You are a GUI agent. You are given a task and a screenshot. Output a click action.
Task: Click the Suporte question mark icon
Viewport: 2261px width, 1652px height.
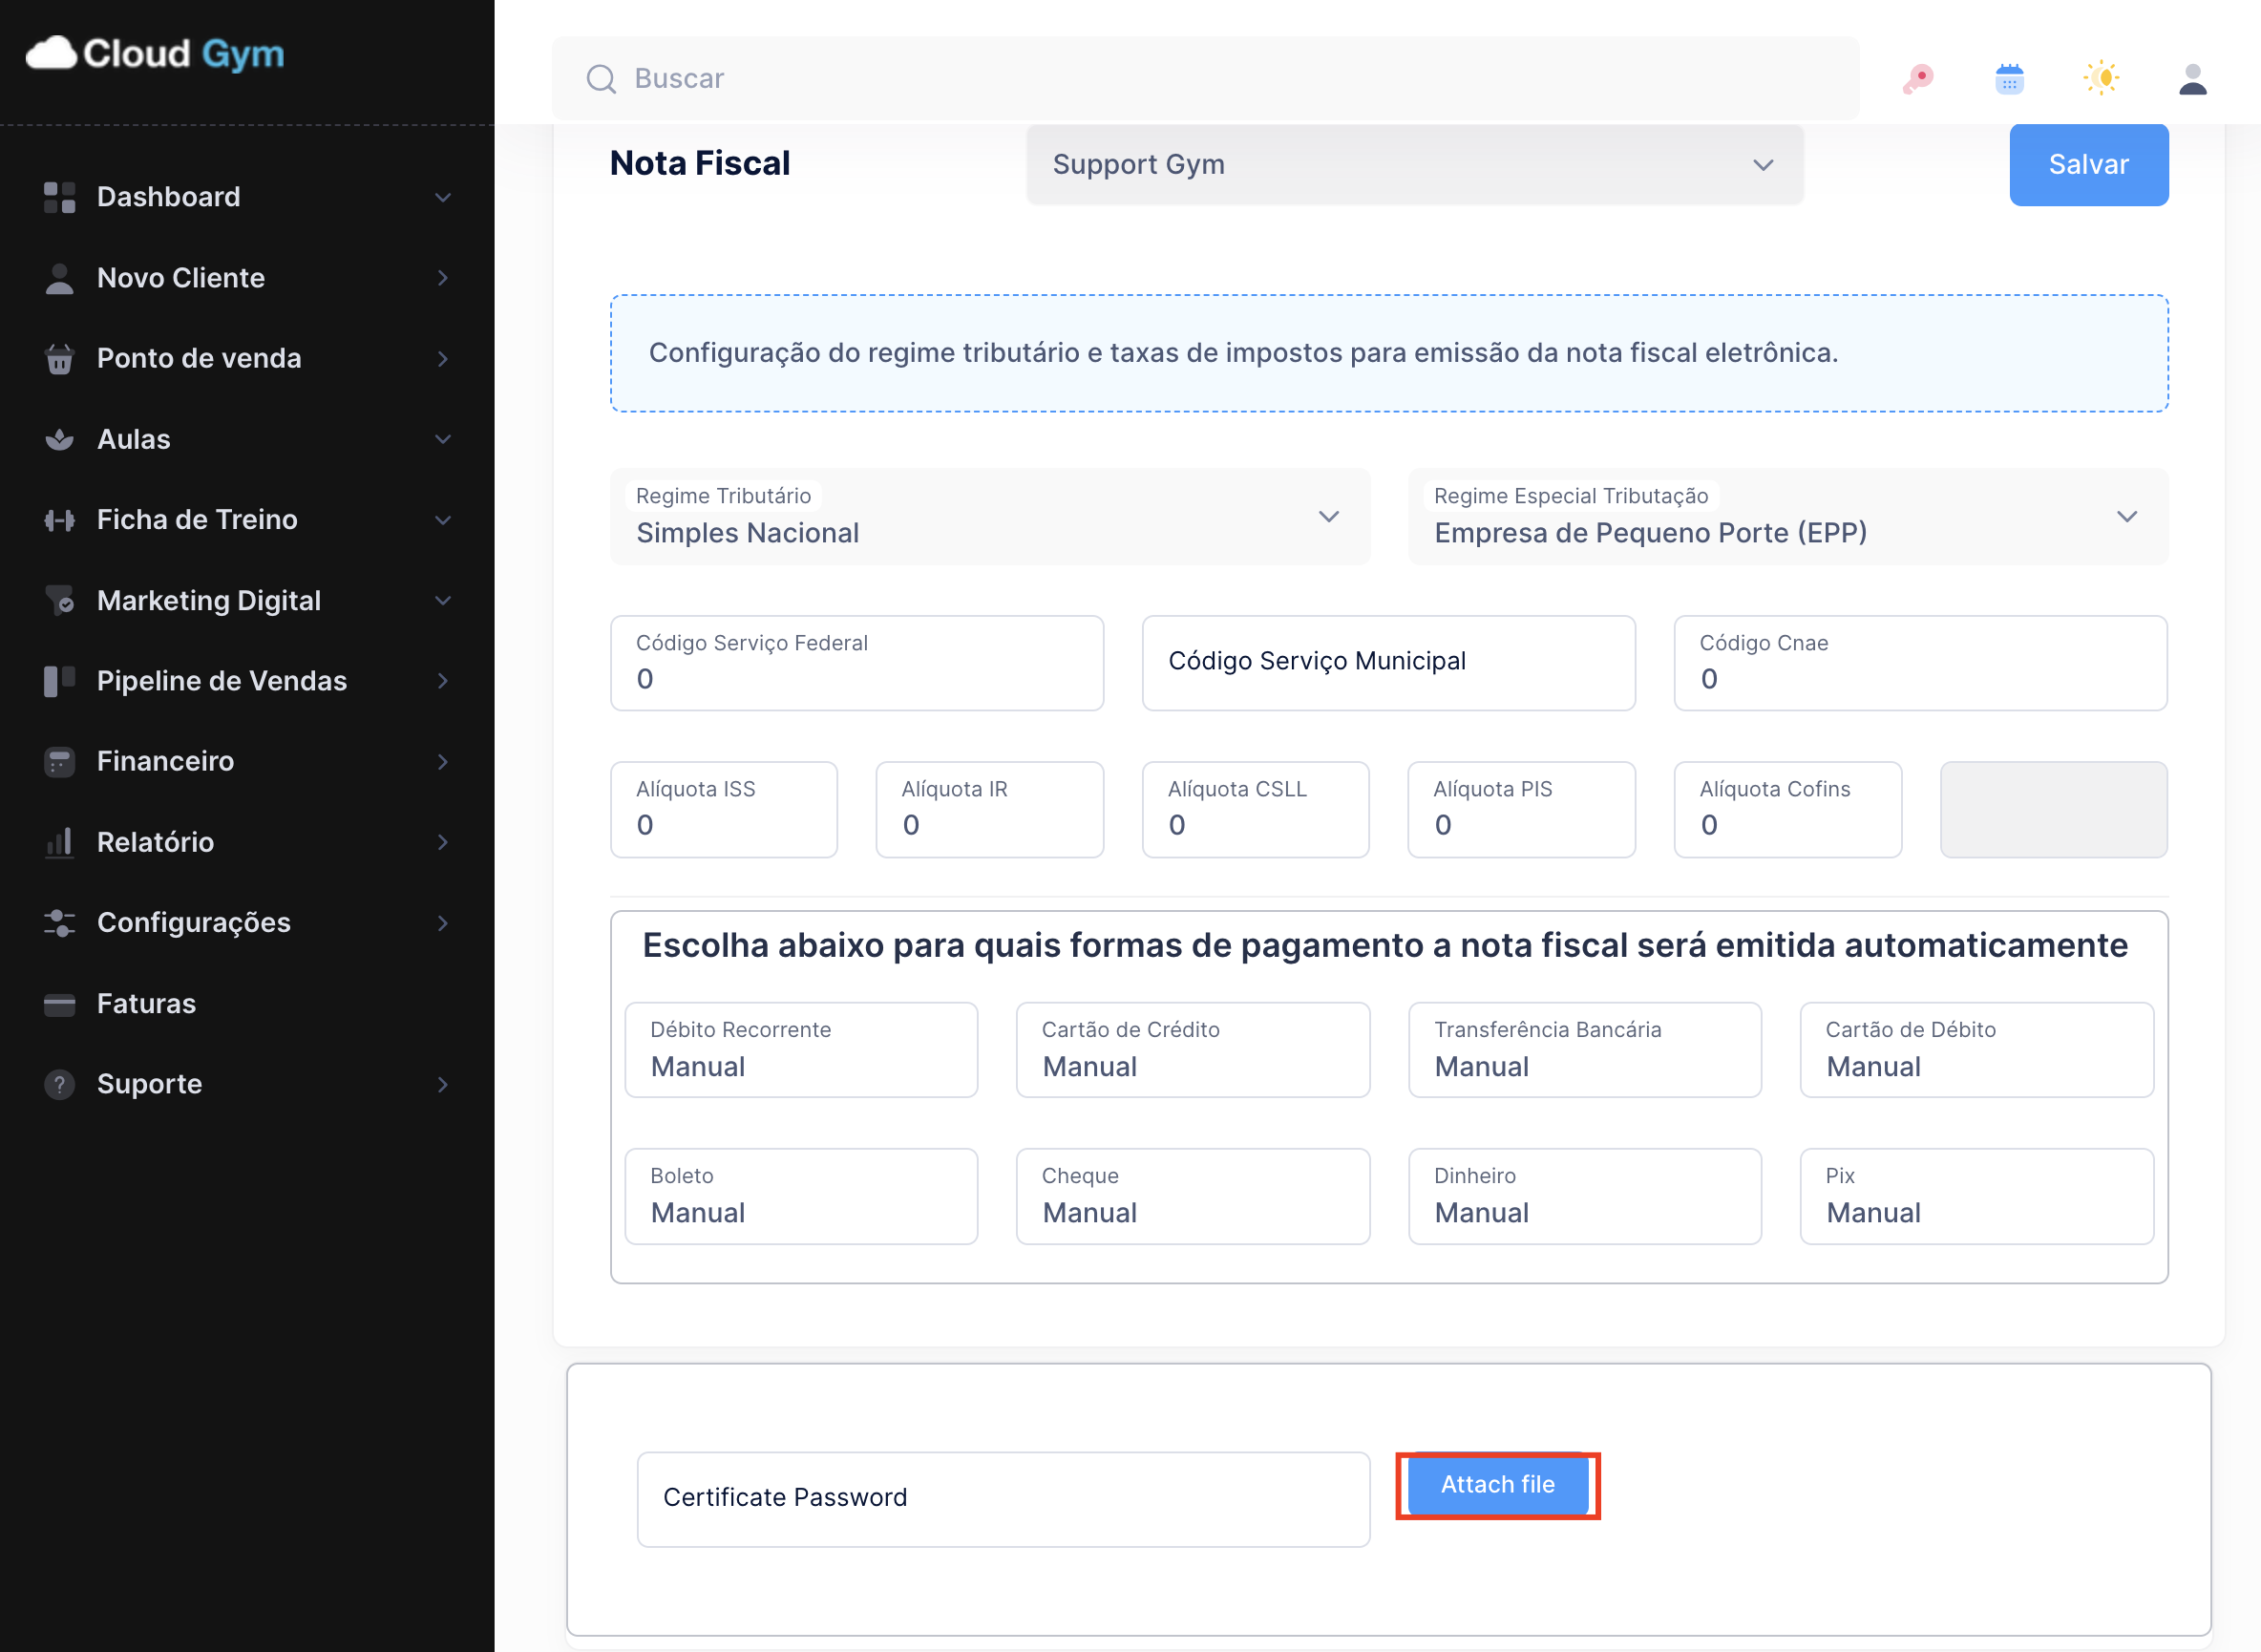60,1084
